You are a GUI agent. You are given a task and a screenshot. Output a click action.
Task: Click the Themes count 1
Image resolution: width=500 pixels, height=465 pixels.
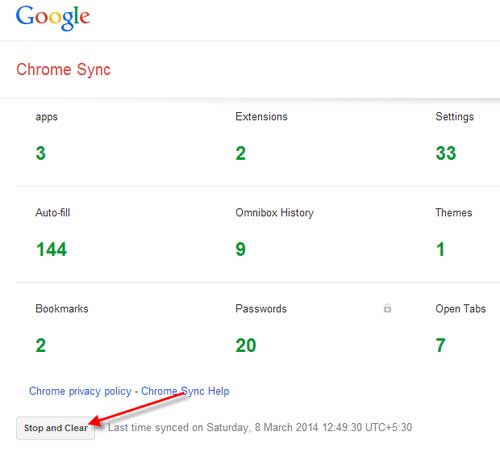[440, 249]
